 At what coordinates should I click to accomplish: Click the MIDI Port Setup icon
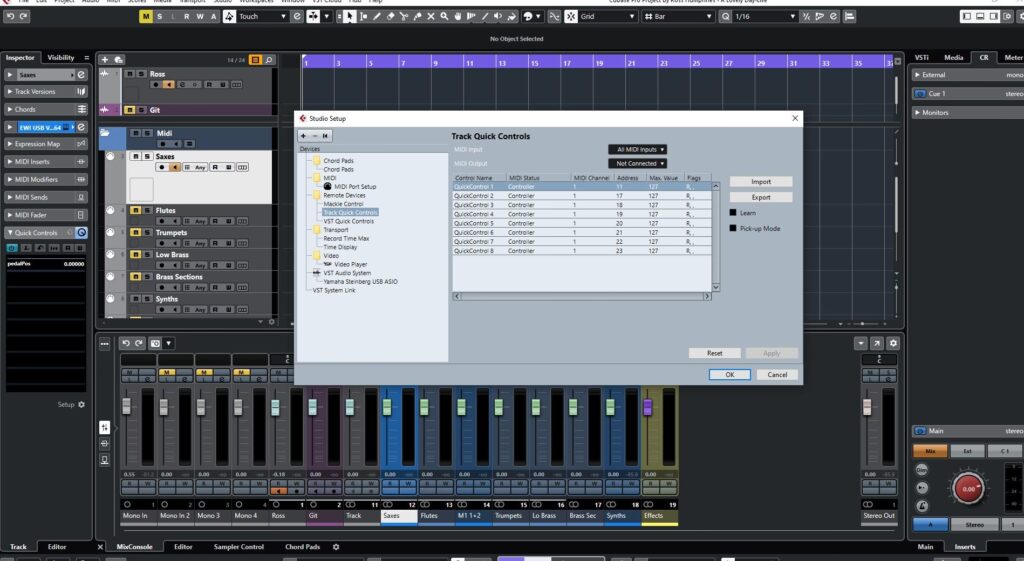(327, 186)
